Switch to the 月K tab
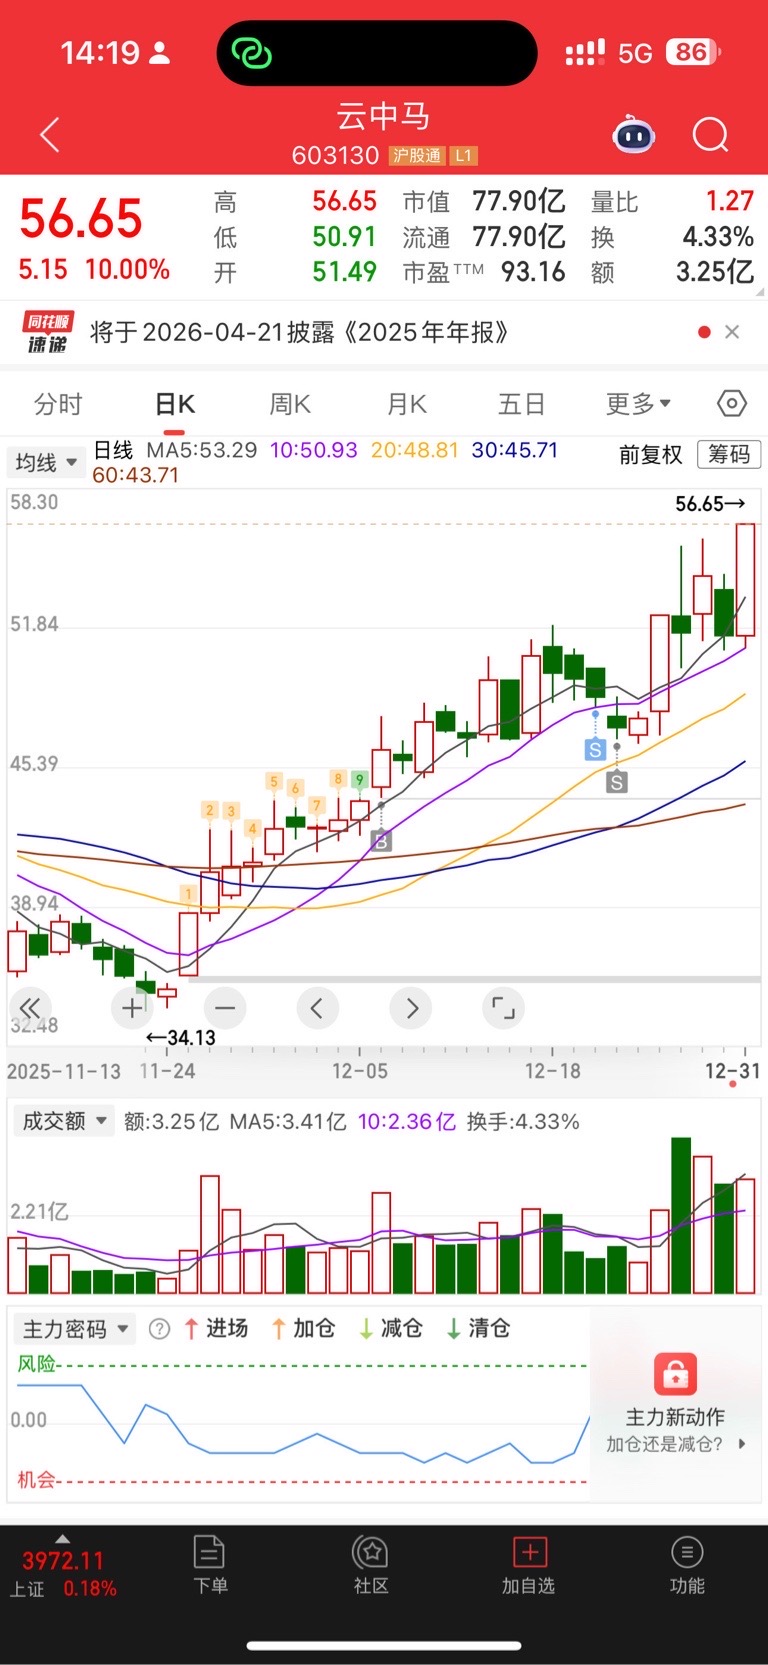Screen dimensions: 768x1665 407,404
